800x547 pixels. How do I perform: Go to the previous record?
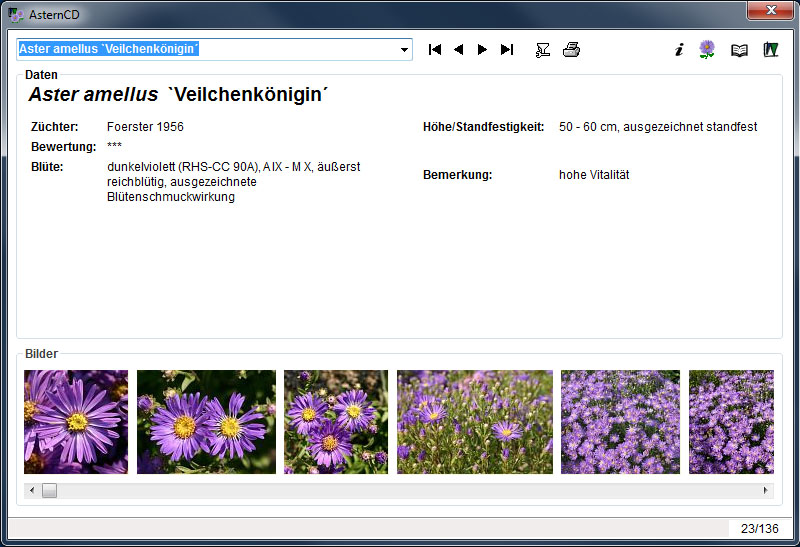[x=459, y=50]
